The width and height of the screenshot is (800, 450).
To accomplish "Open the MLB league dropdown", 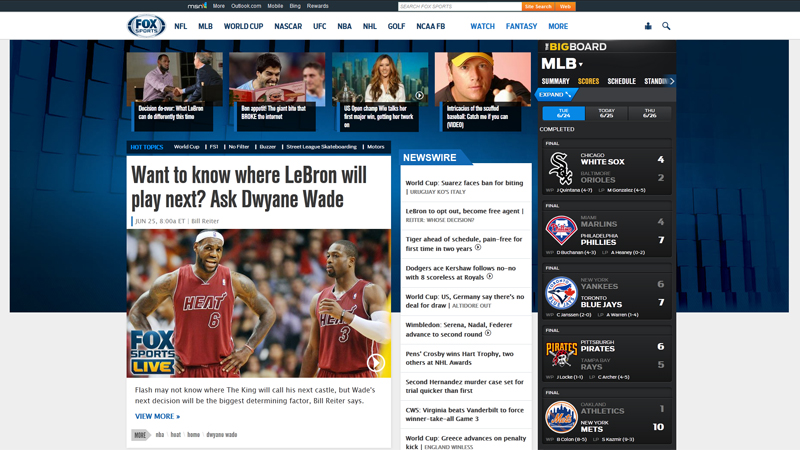I will pos(562,64).
